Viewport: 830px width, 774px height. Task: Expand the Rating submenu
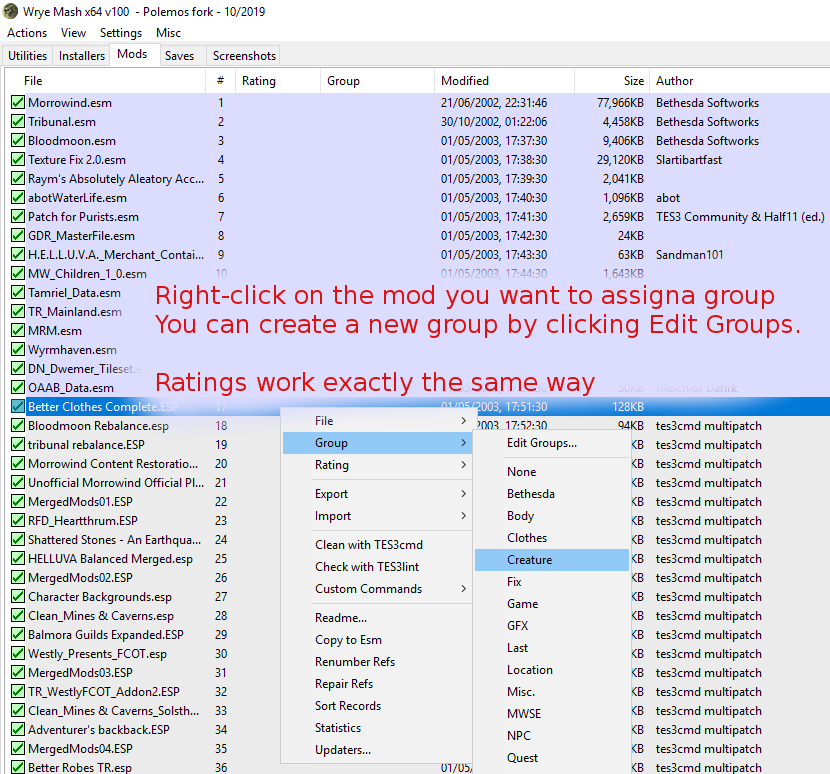377,465
